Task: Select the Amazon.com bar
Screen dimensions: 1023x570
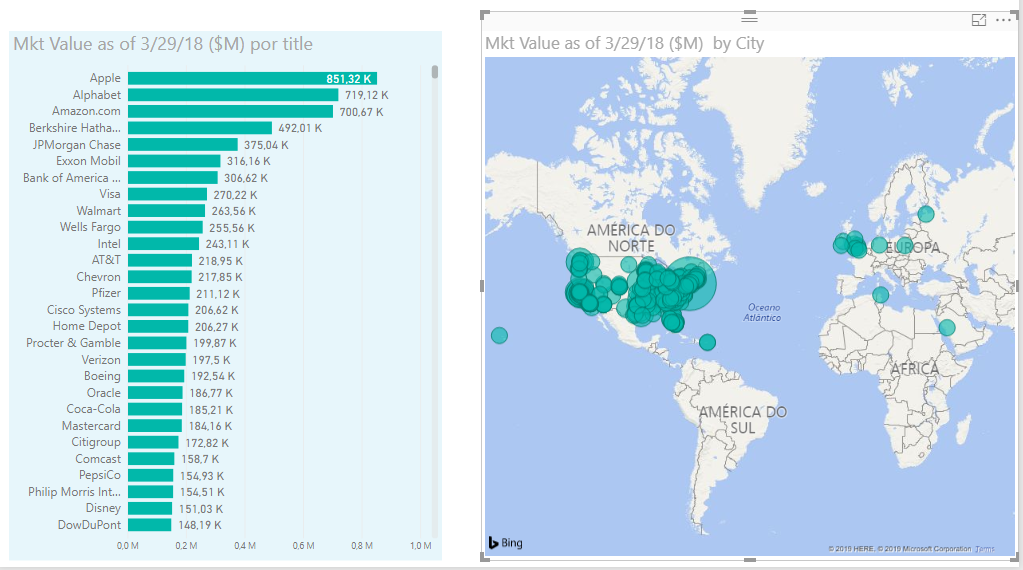Action: click(230, 112)
